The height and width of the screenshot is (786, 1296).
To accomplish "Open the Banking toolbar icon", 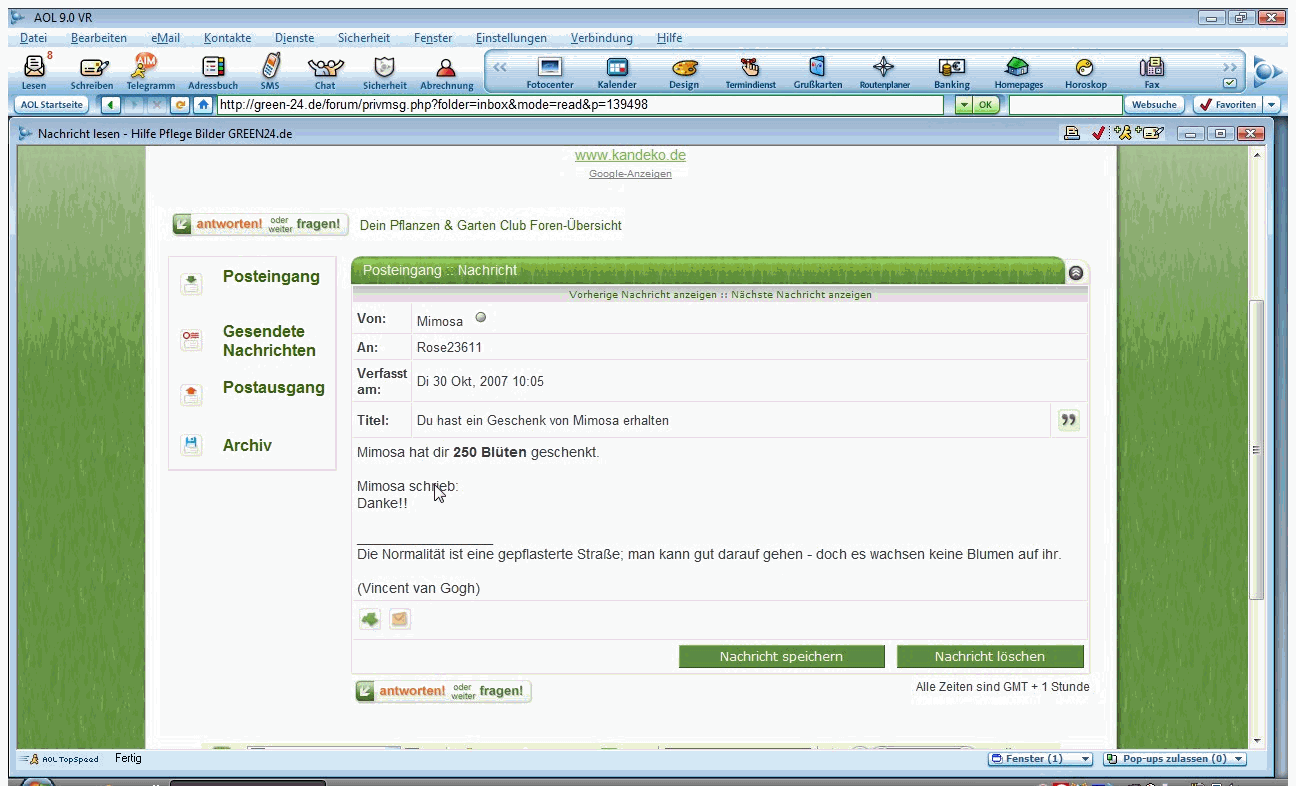I will coord(951,70).
